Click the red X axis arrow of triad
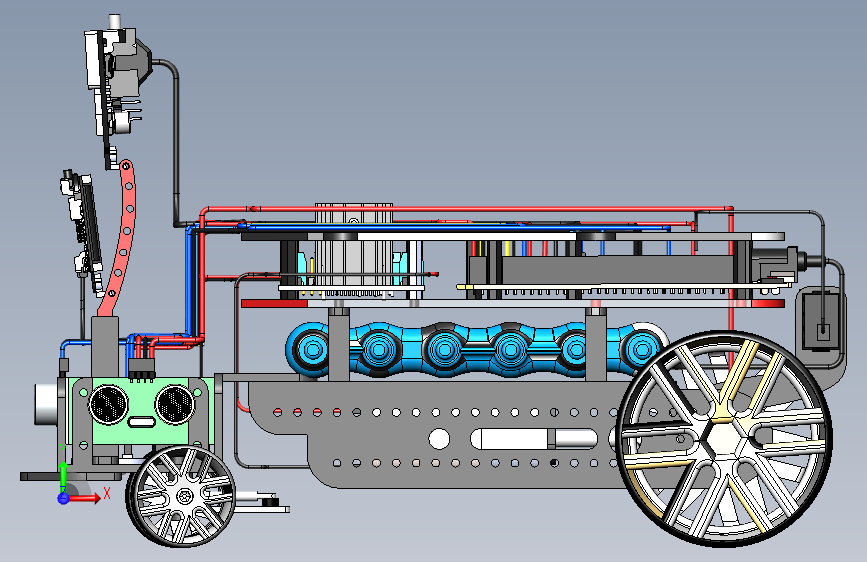This screenshot has width=867, height=562. coord(87,498)
